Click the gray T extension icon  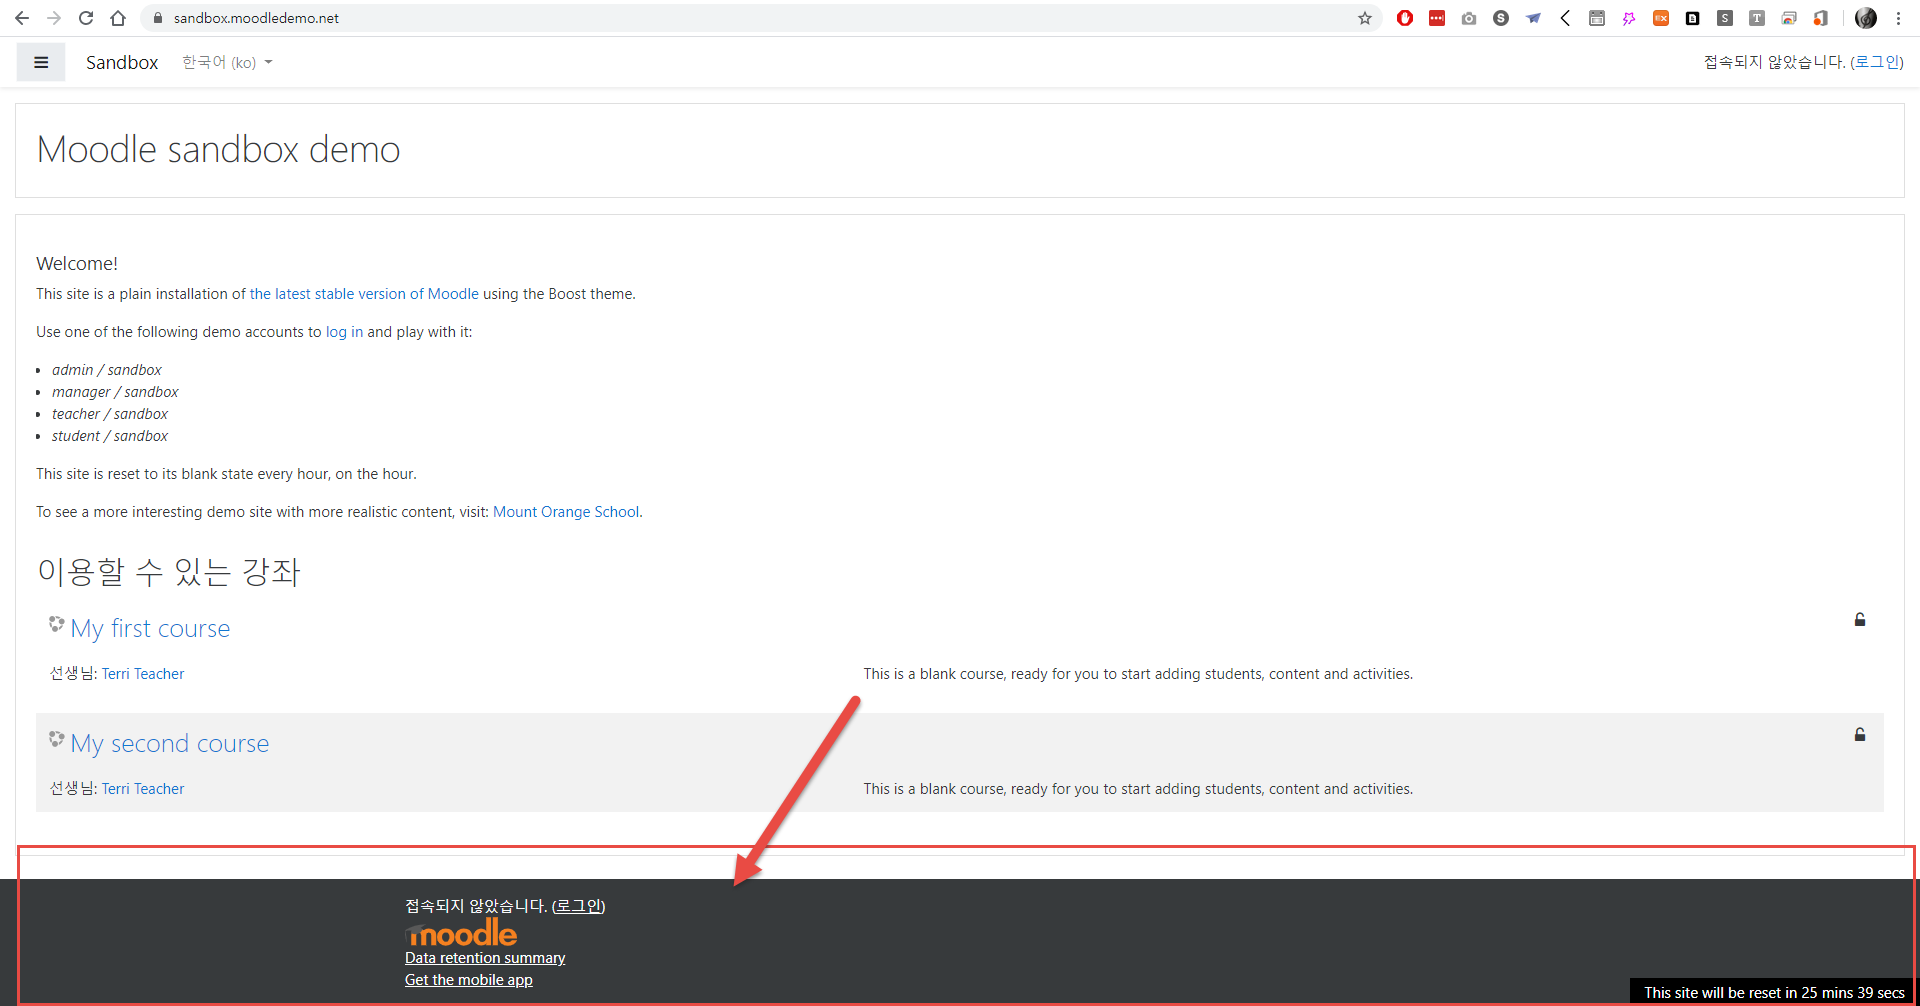tap(1757, 18)
